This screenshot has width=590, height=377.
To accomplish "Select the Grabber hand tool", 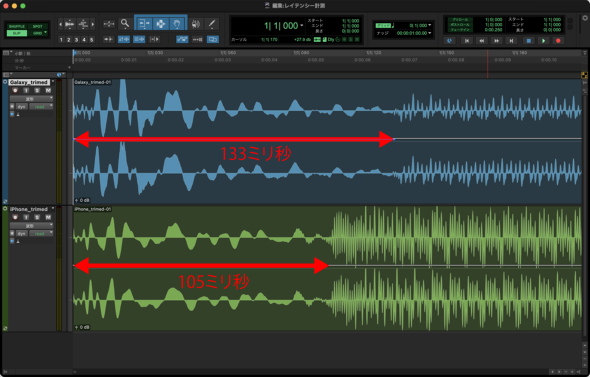I will 177,24.
